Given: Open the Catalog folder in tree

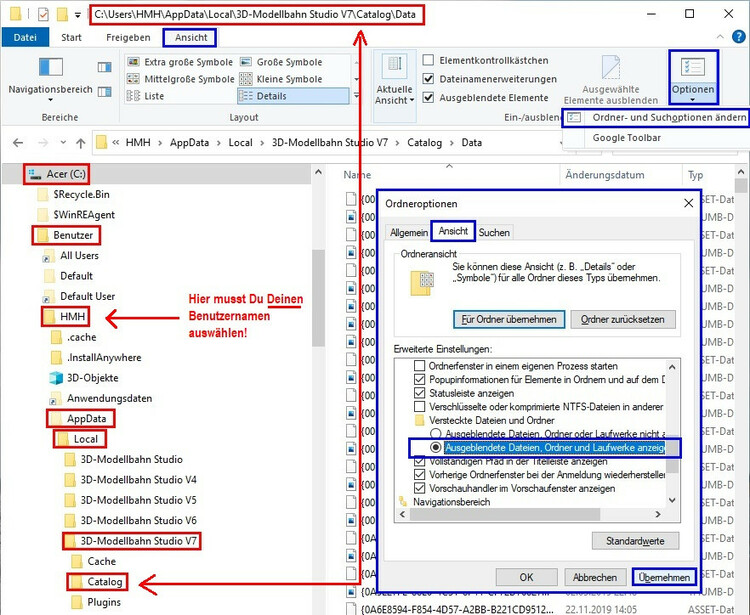Looking at the screenshot, I should [98, 582].
